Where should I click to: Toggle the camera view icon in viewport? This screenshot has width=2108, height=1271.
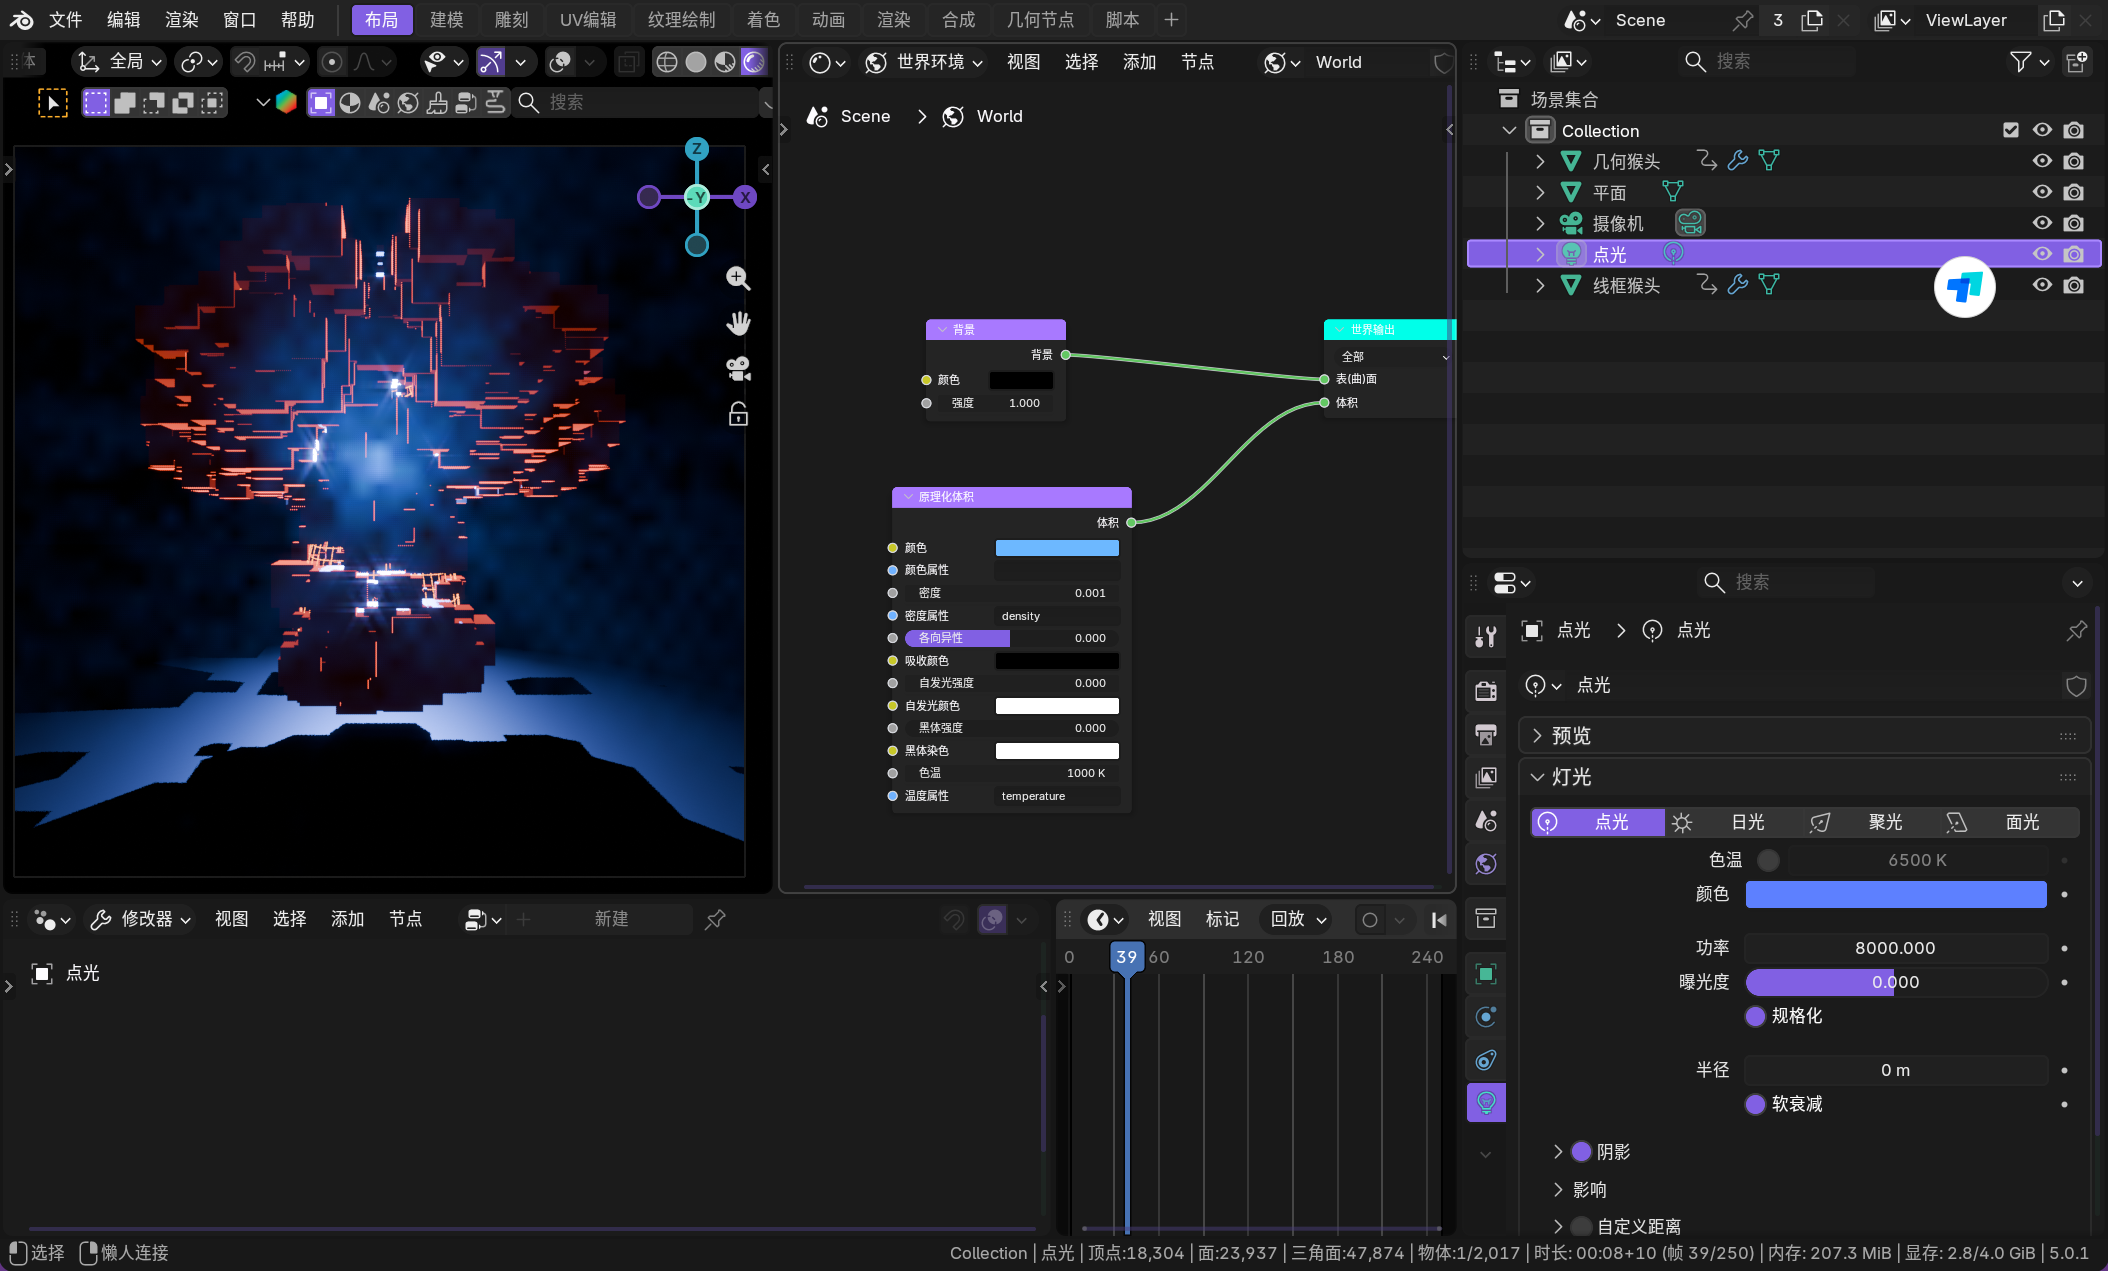pyautogui.click(x=738, y=368)
